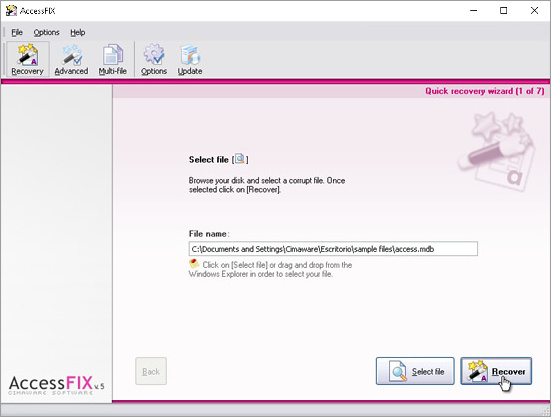Open the Multi-file recovery toolbar icon
The image size is (551, 417).
(112, 59)
